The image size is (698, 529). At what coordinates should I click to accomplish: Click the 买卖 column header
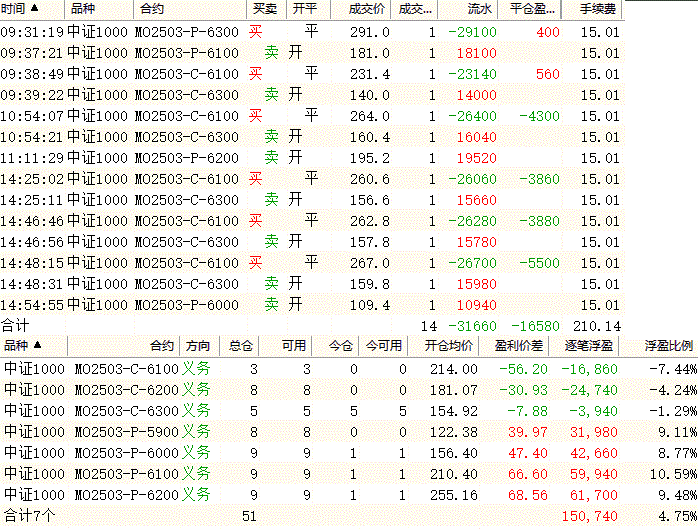pyautogui.click(x=266, y=9)
